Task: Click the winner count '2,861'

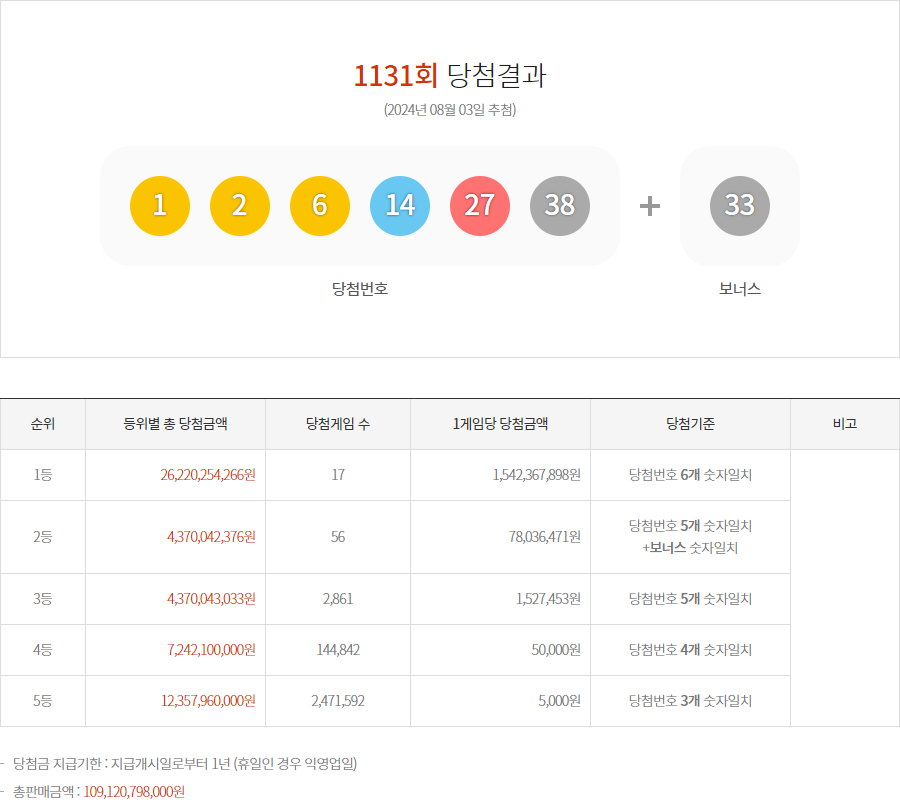Action: click(338, 599)
